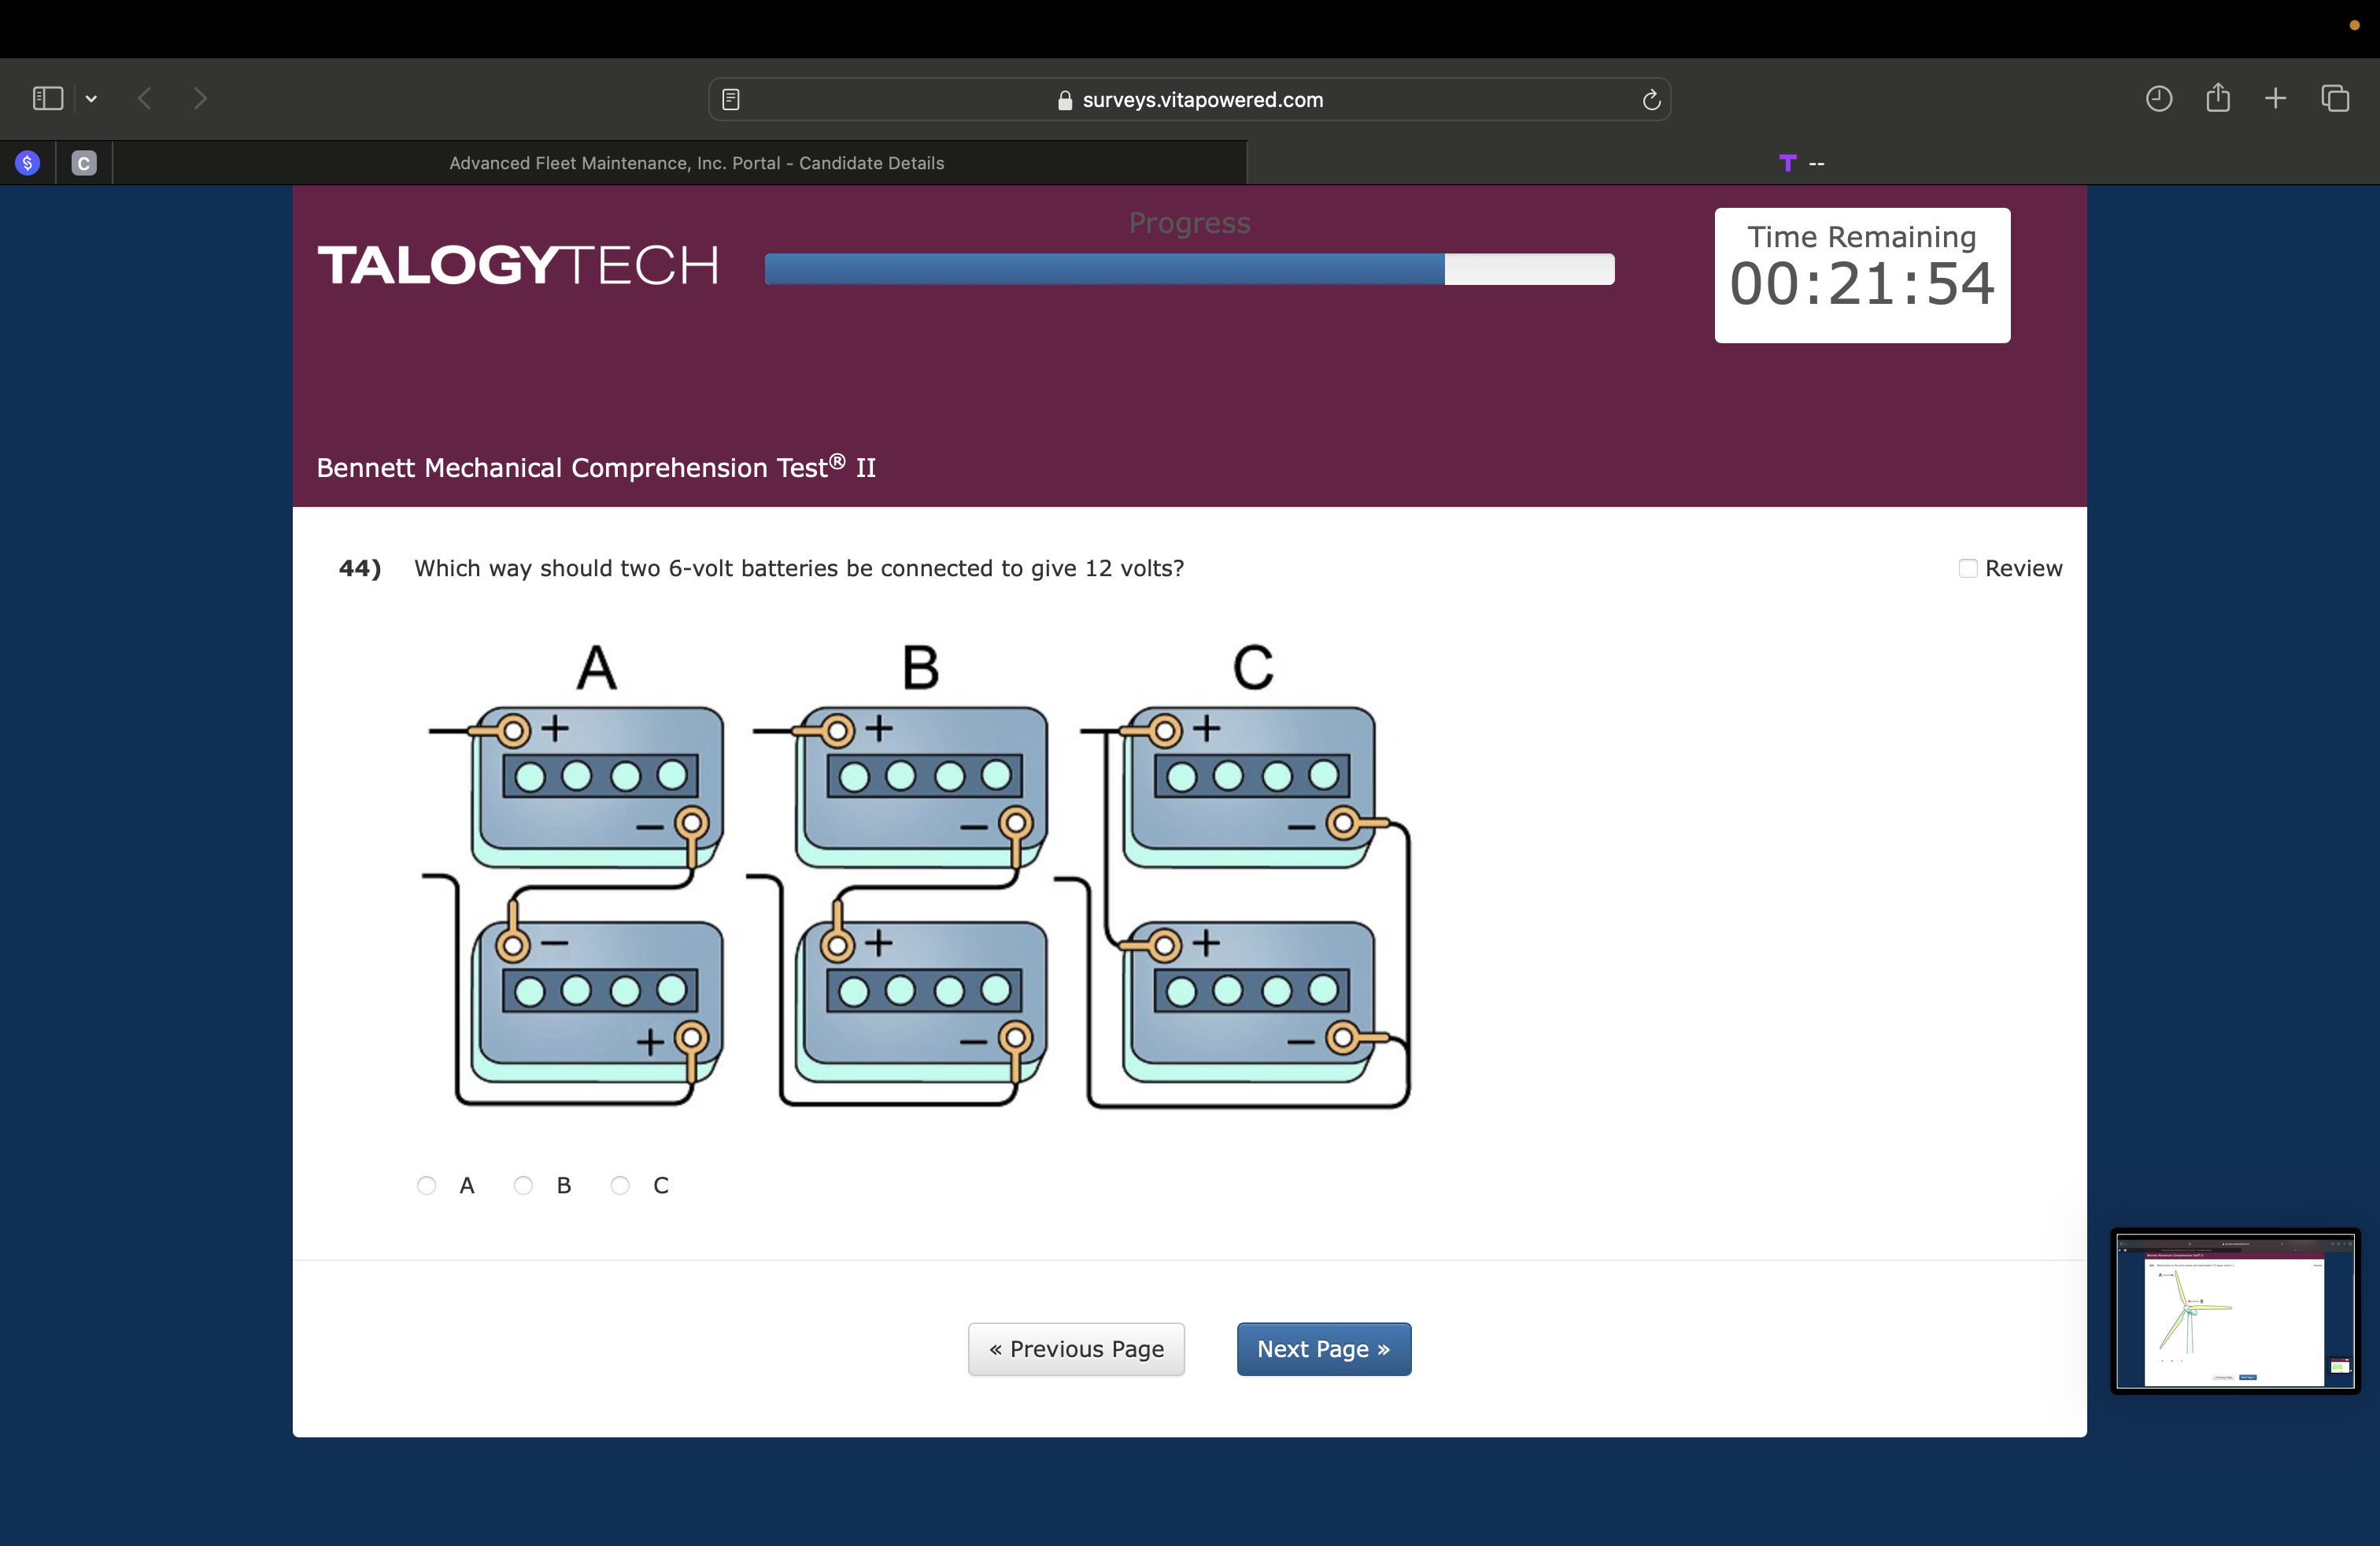This screenshot has height=1546, width=2380.
Task: Check the Review checkbox
Action: [1967, 568]
